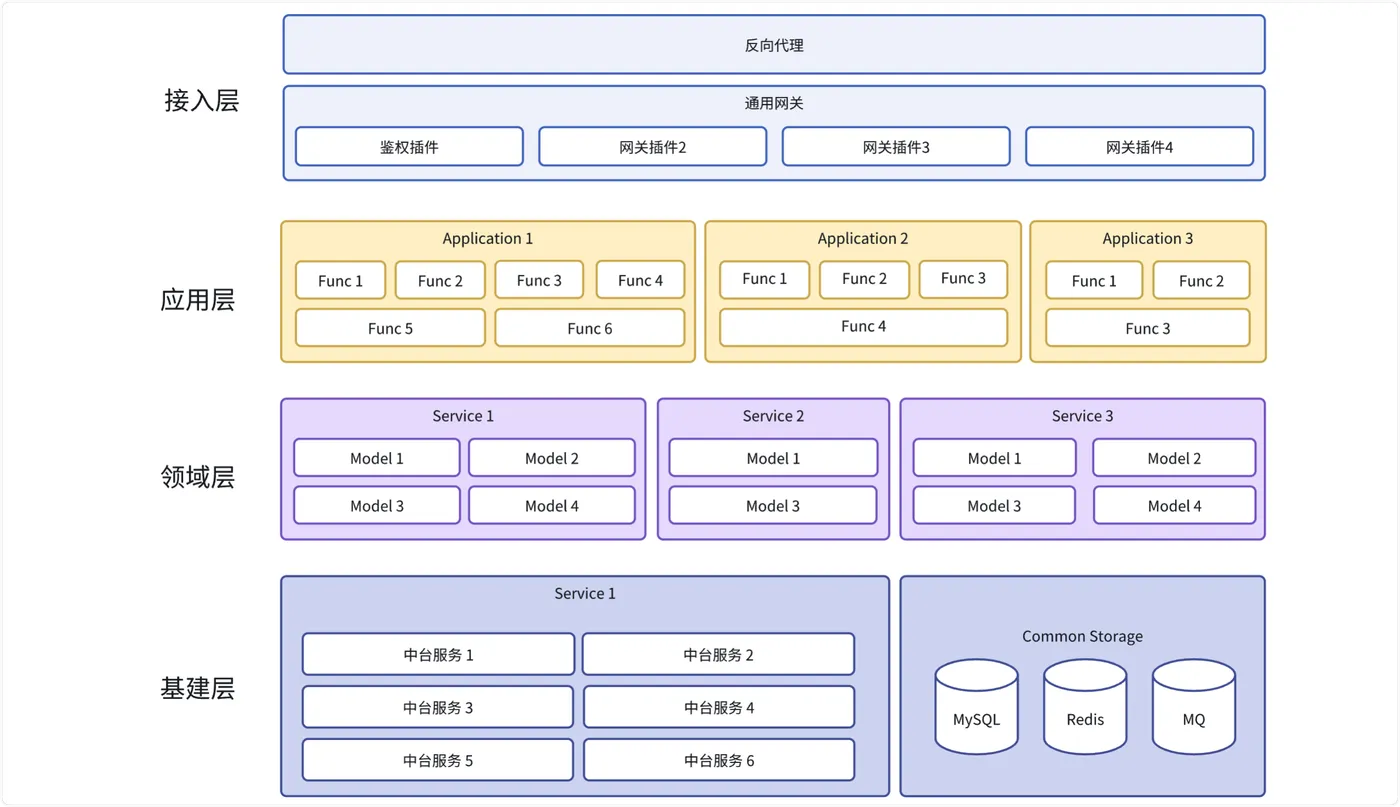Choose the 中台服务 3 box
The height and width of the screenshot is (807, 1400).
coord(438,707)
